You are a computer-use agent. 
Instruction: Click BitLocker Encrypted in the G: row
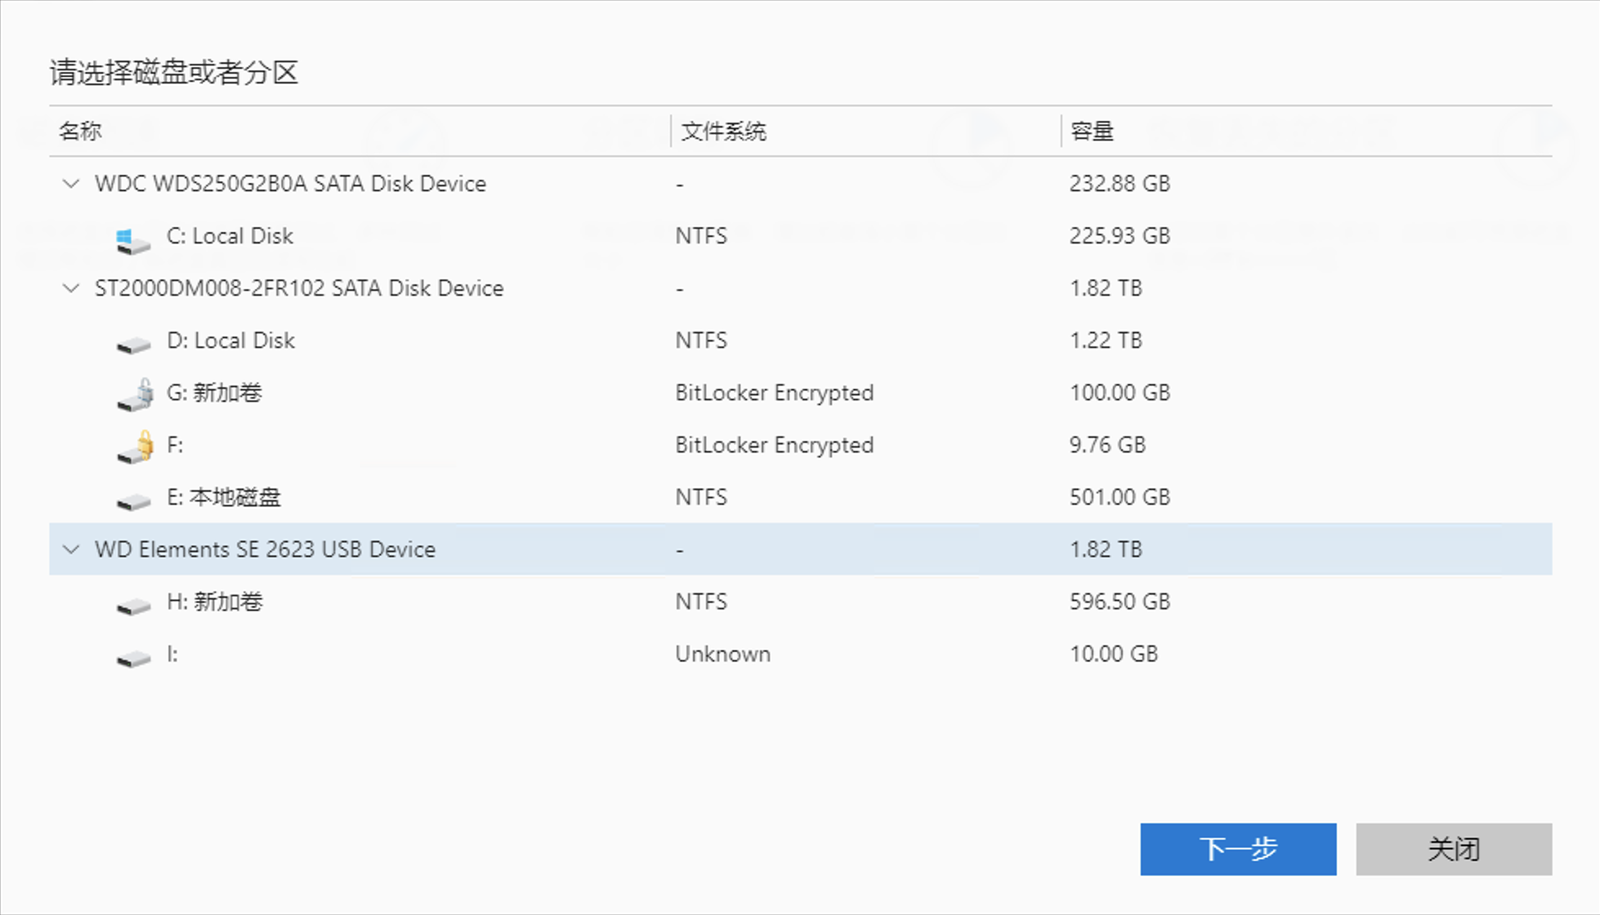(x=775, y=393)
